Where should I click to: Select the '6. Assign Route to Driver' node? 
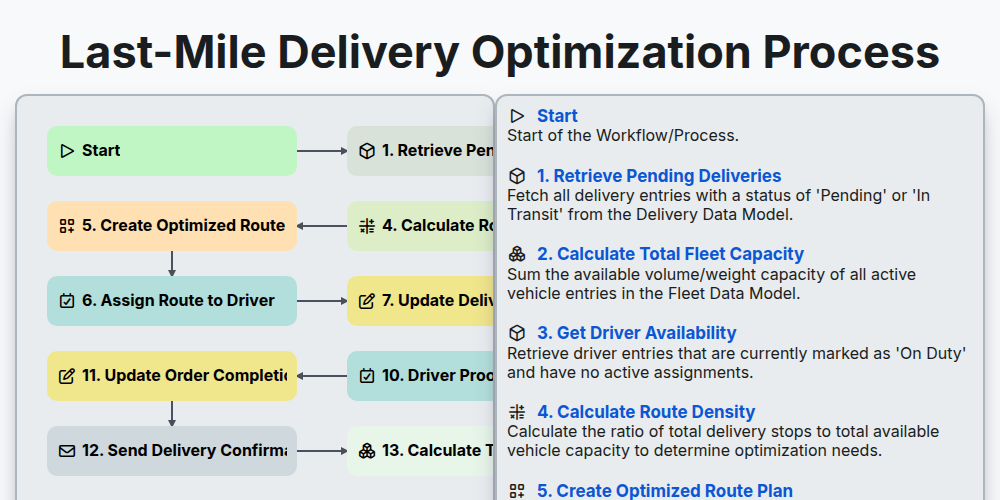tap(172, 301)
